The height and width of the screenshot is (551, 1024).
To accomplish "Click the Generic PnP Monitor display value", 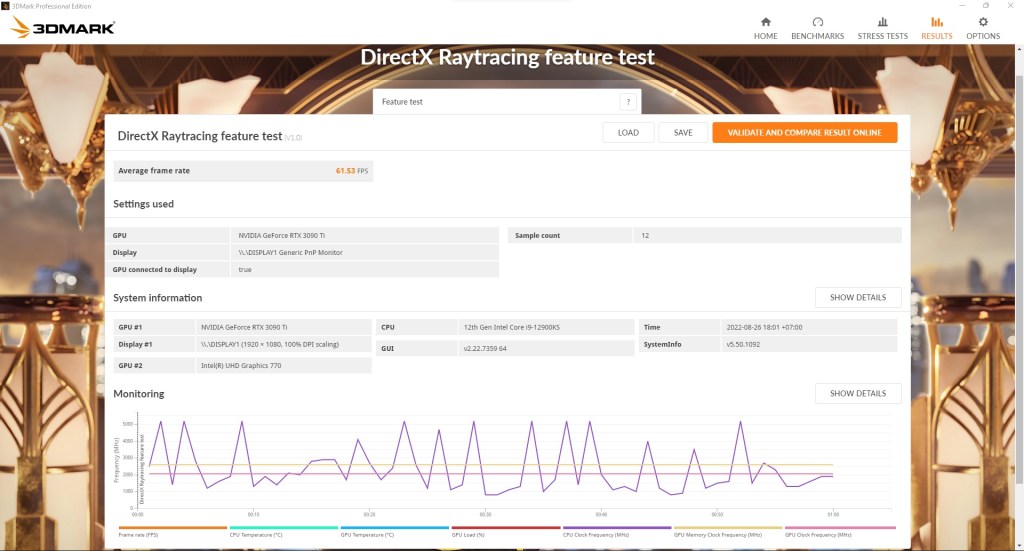I will (364, 252).
